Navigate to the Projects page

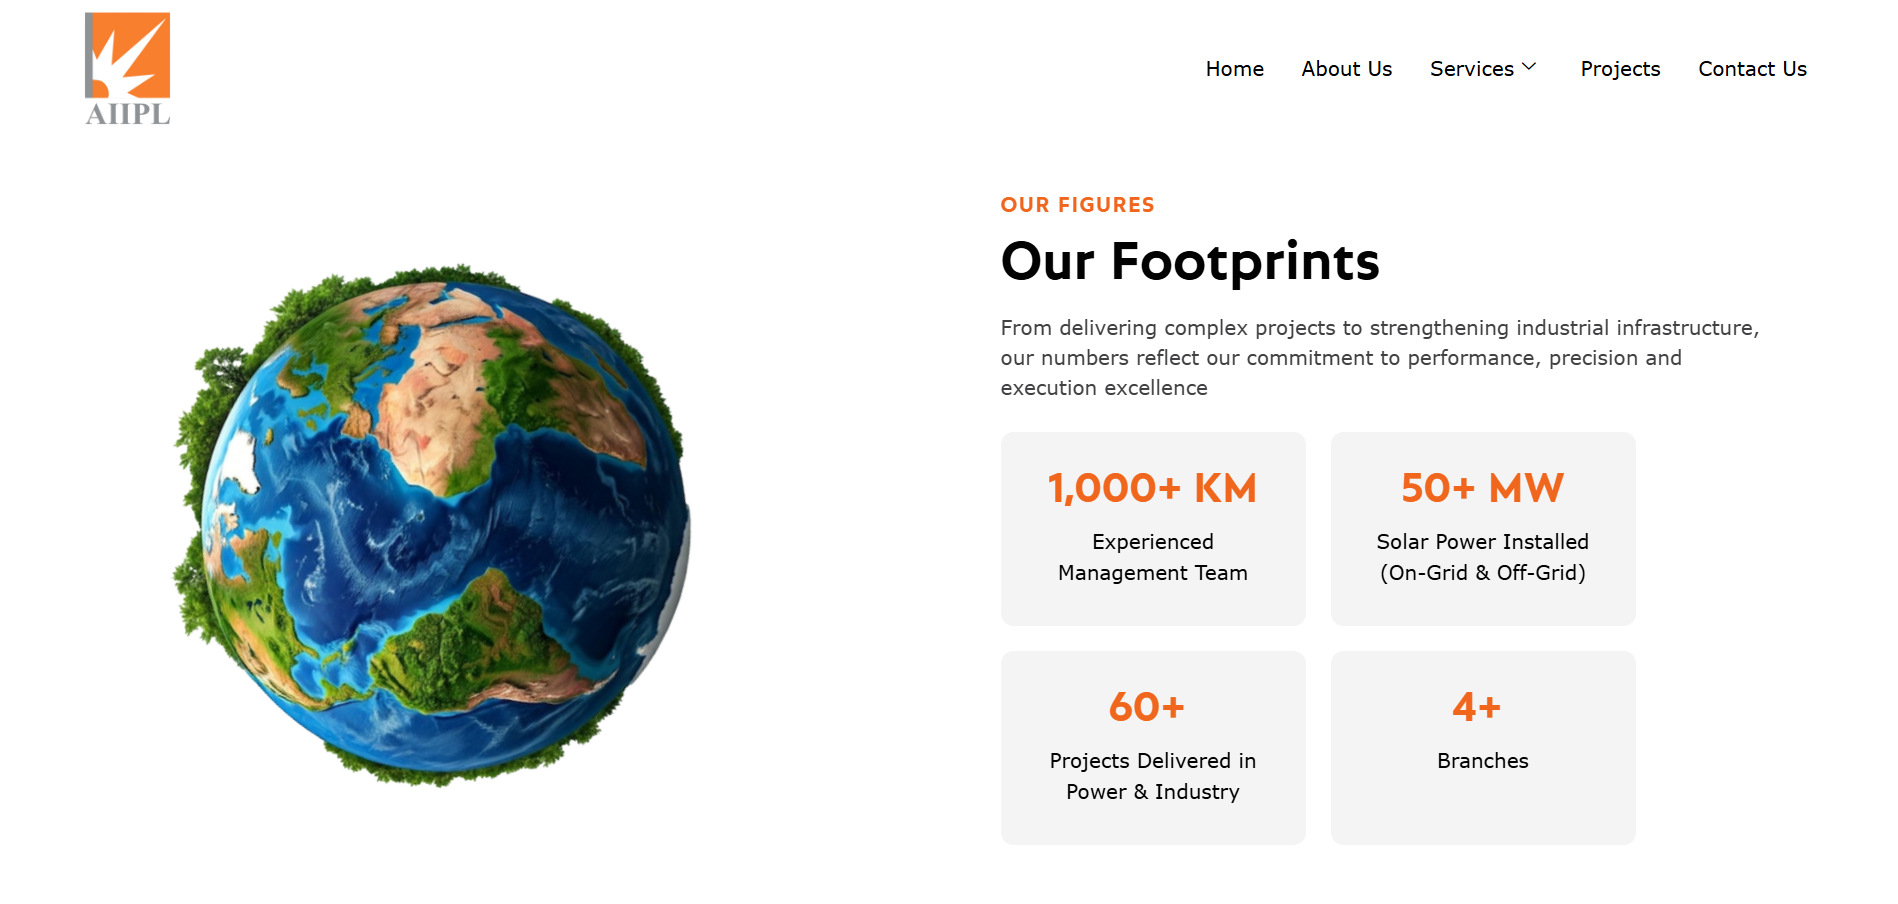[1620, 69]
